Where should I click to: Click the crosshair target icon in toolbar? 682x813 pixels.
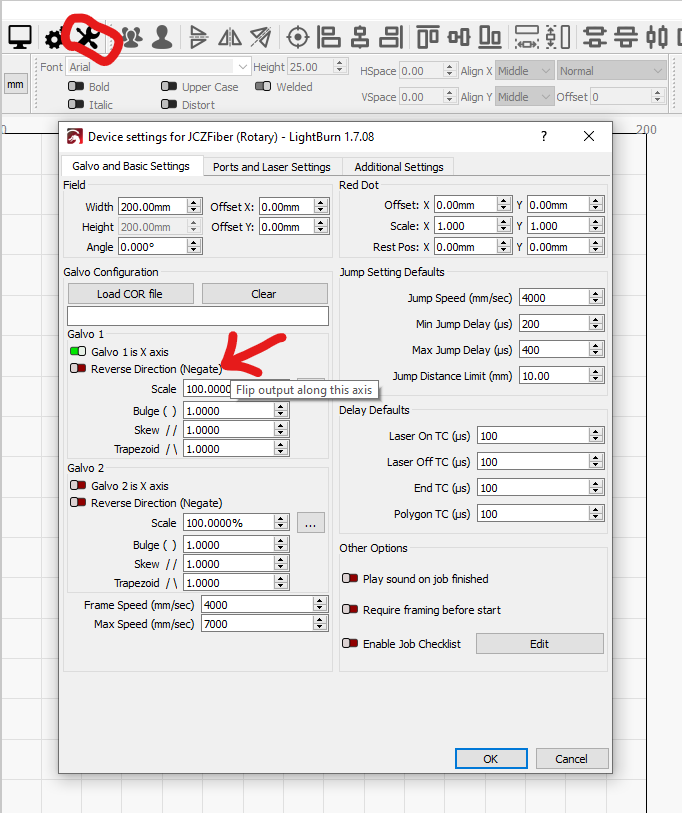pos(297,38)
